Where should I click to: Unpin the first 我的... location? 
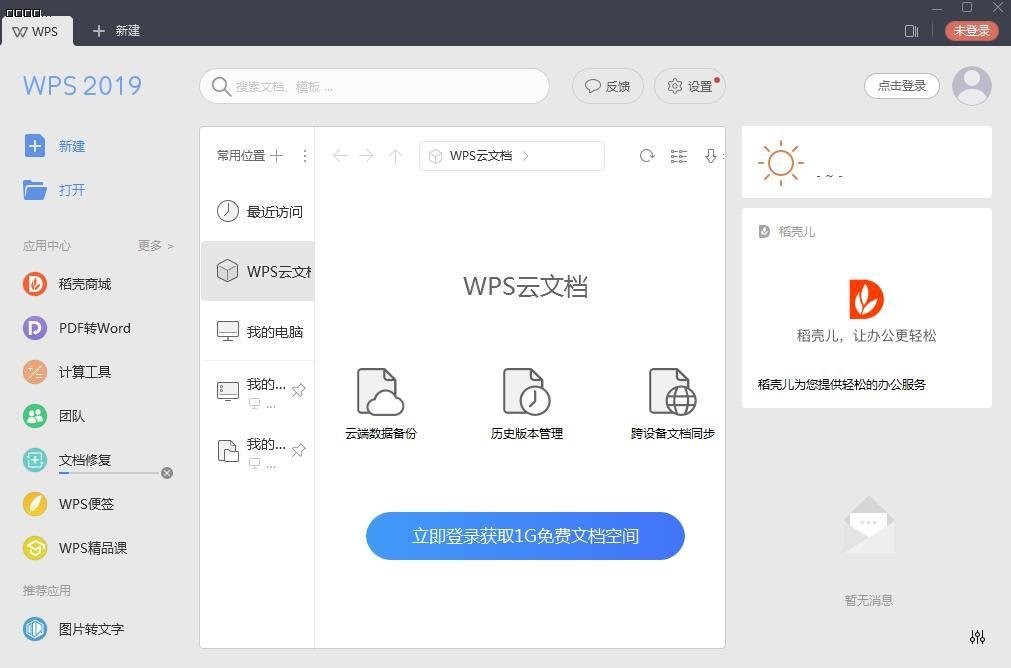299,390
